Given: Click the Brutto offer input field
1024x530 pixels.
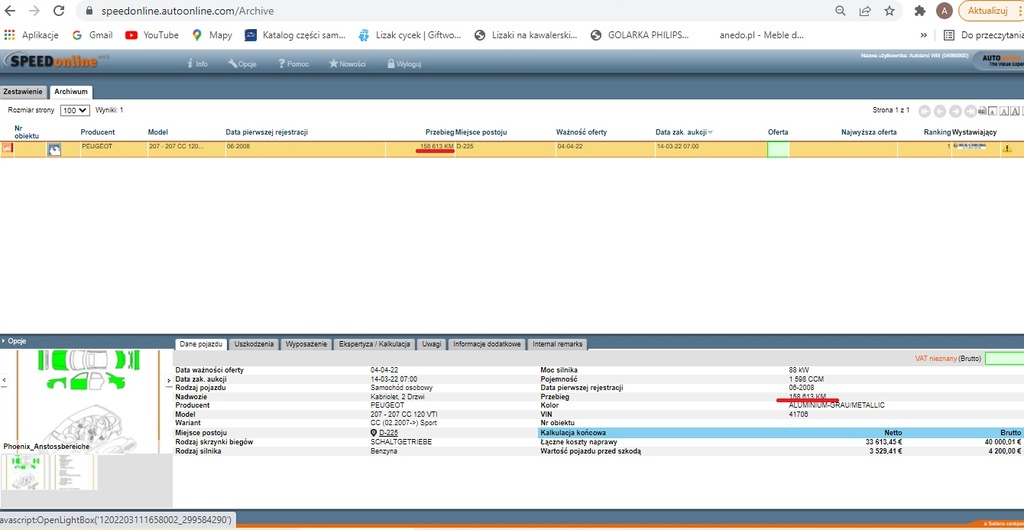Looking at the screenshot, I should coord(1004,358).
